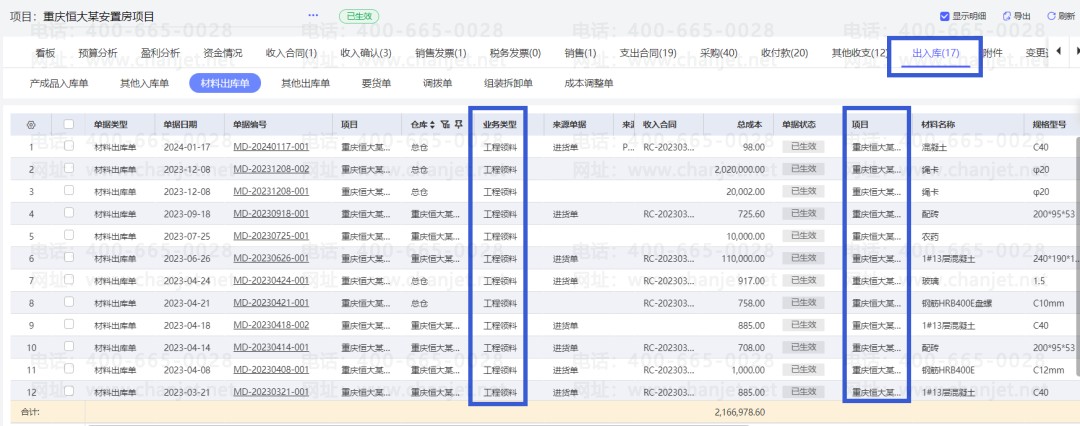Check the row checkbox for MD-20230918-001
This screenshot has width=1080, height=426.
click(68, 213)
